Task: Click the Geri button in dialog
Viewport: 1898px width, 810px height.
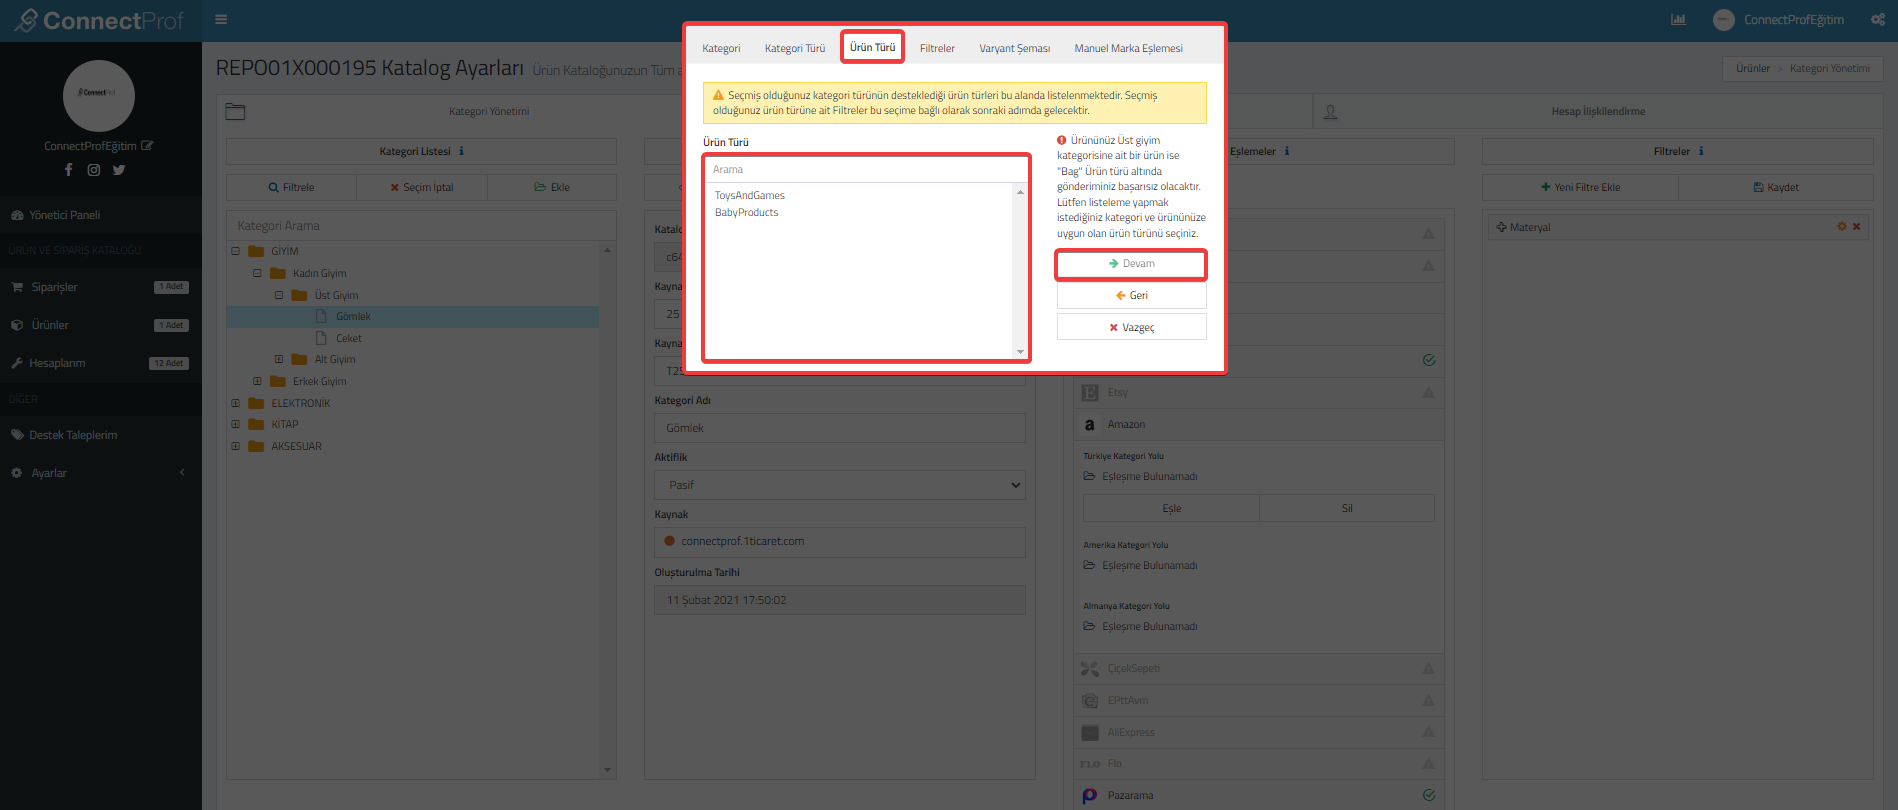Action: tap(1131, 296)
